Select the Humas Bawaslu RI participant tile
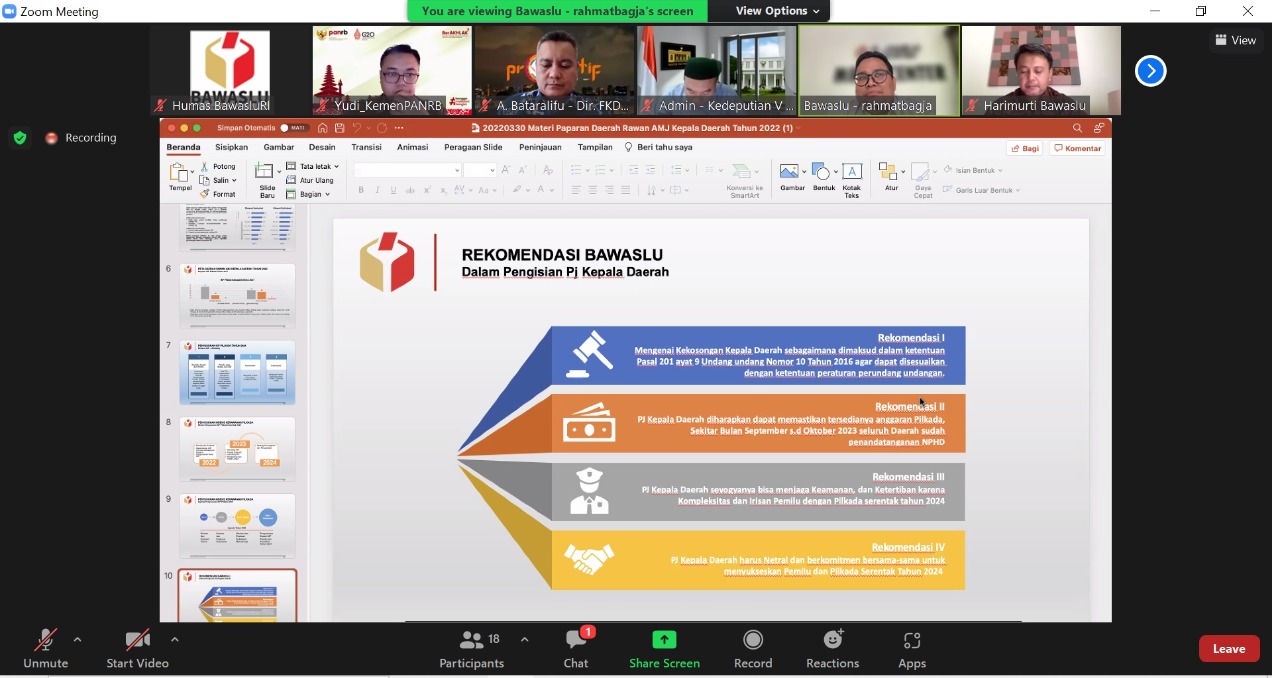This screenshot has width=1280, height=678. coord(230,70)
